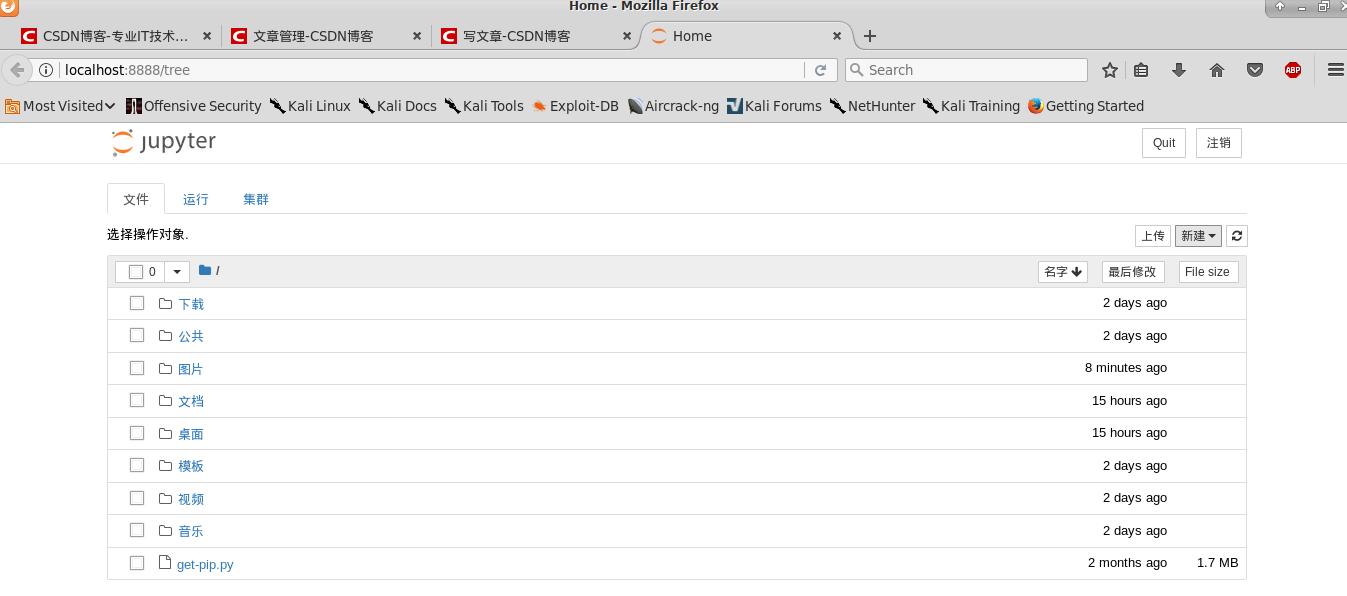This screenshot has height=596, width=1347.
Task: Refresh the notebook file list
Action: [x=1236, y=235]
